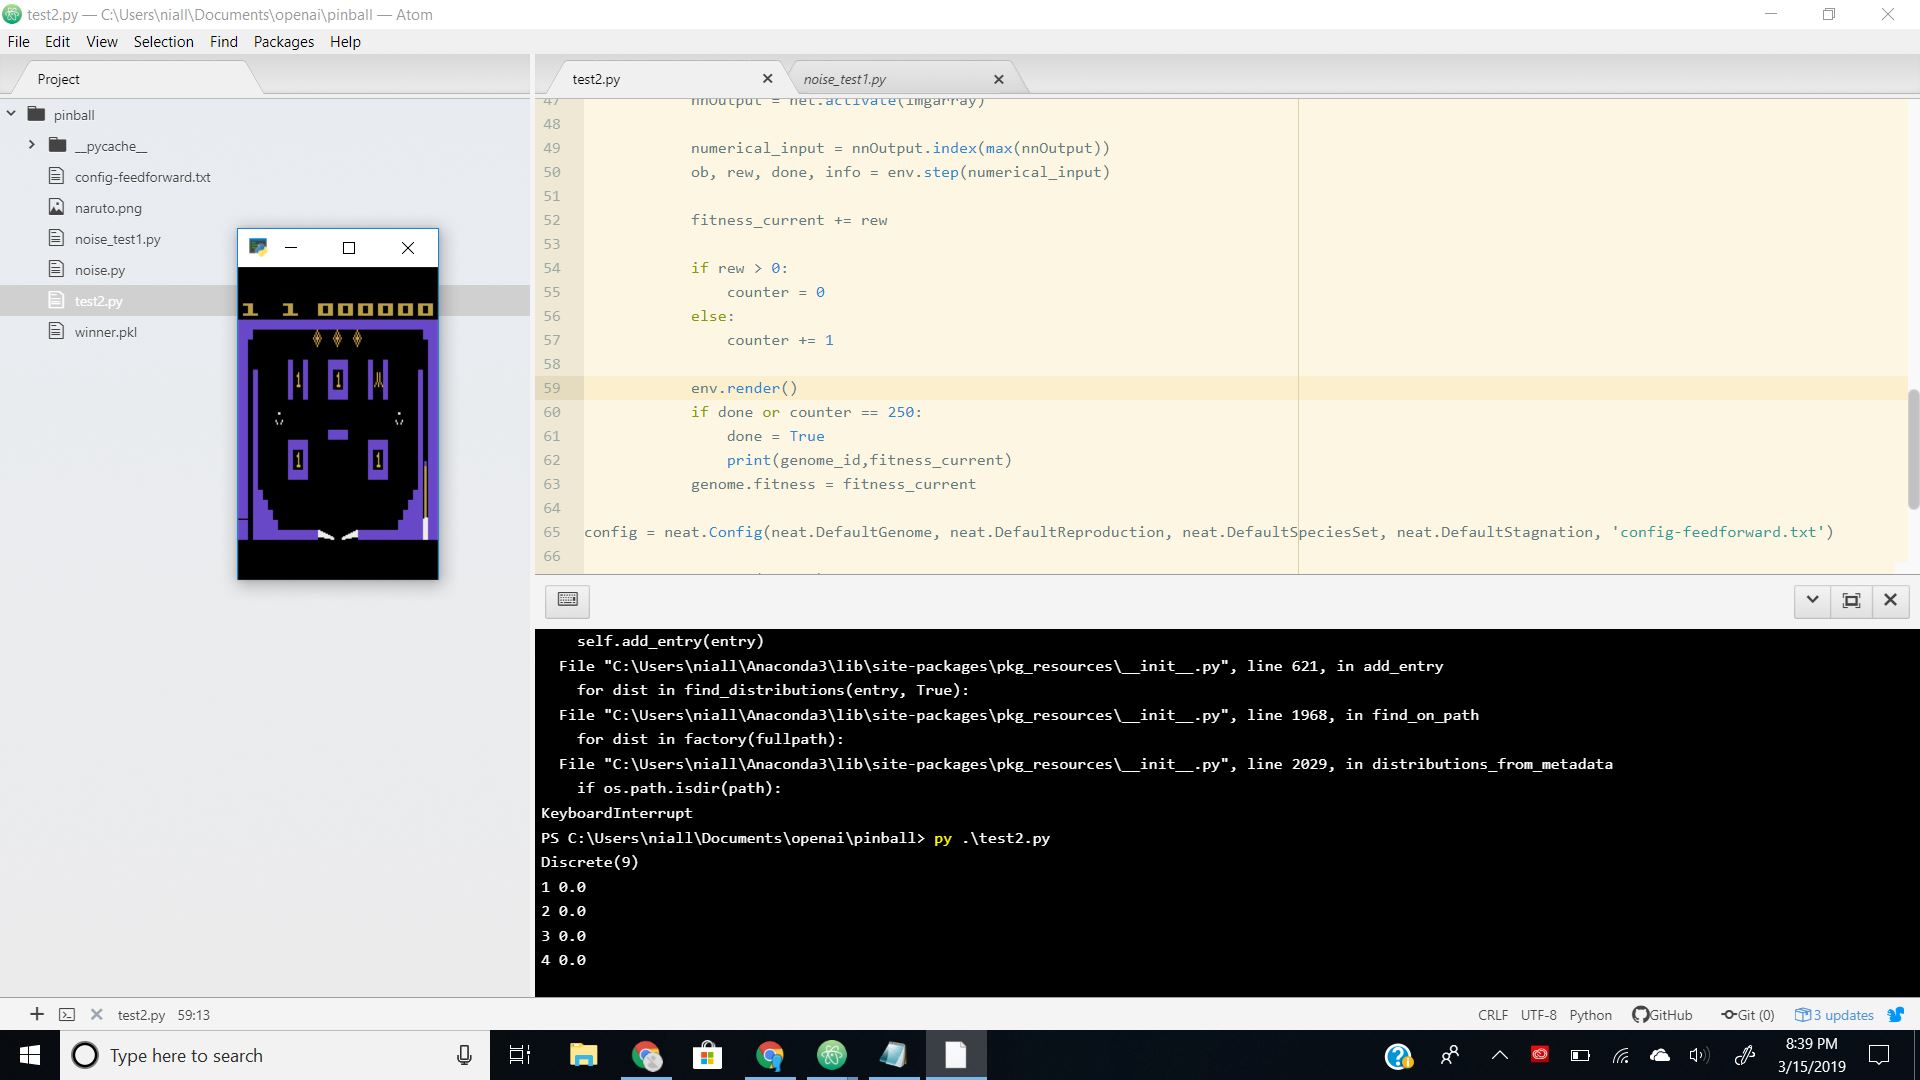Click the UTF-8 encoding indicator
Screen dimensions: 1920x1080
[x=1539, y=1015]
